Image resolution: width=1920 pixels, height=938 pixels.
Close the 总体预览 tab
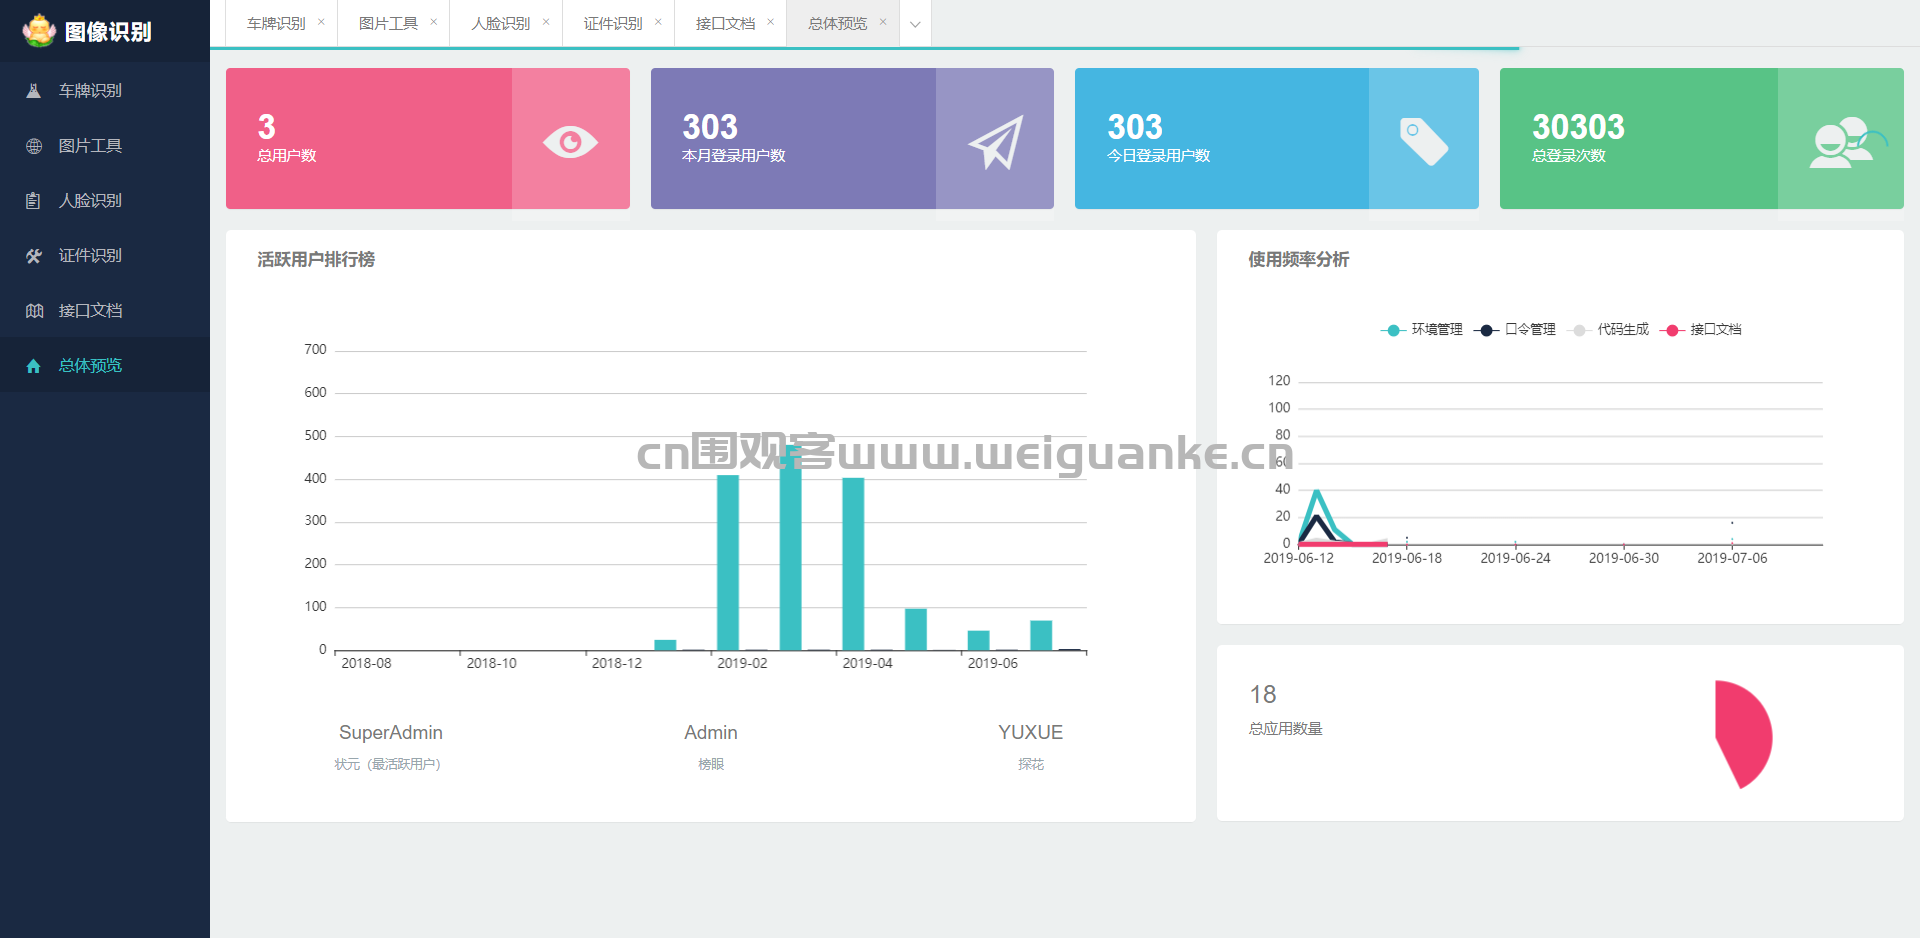point(883,22)
